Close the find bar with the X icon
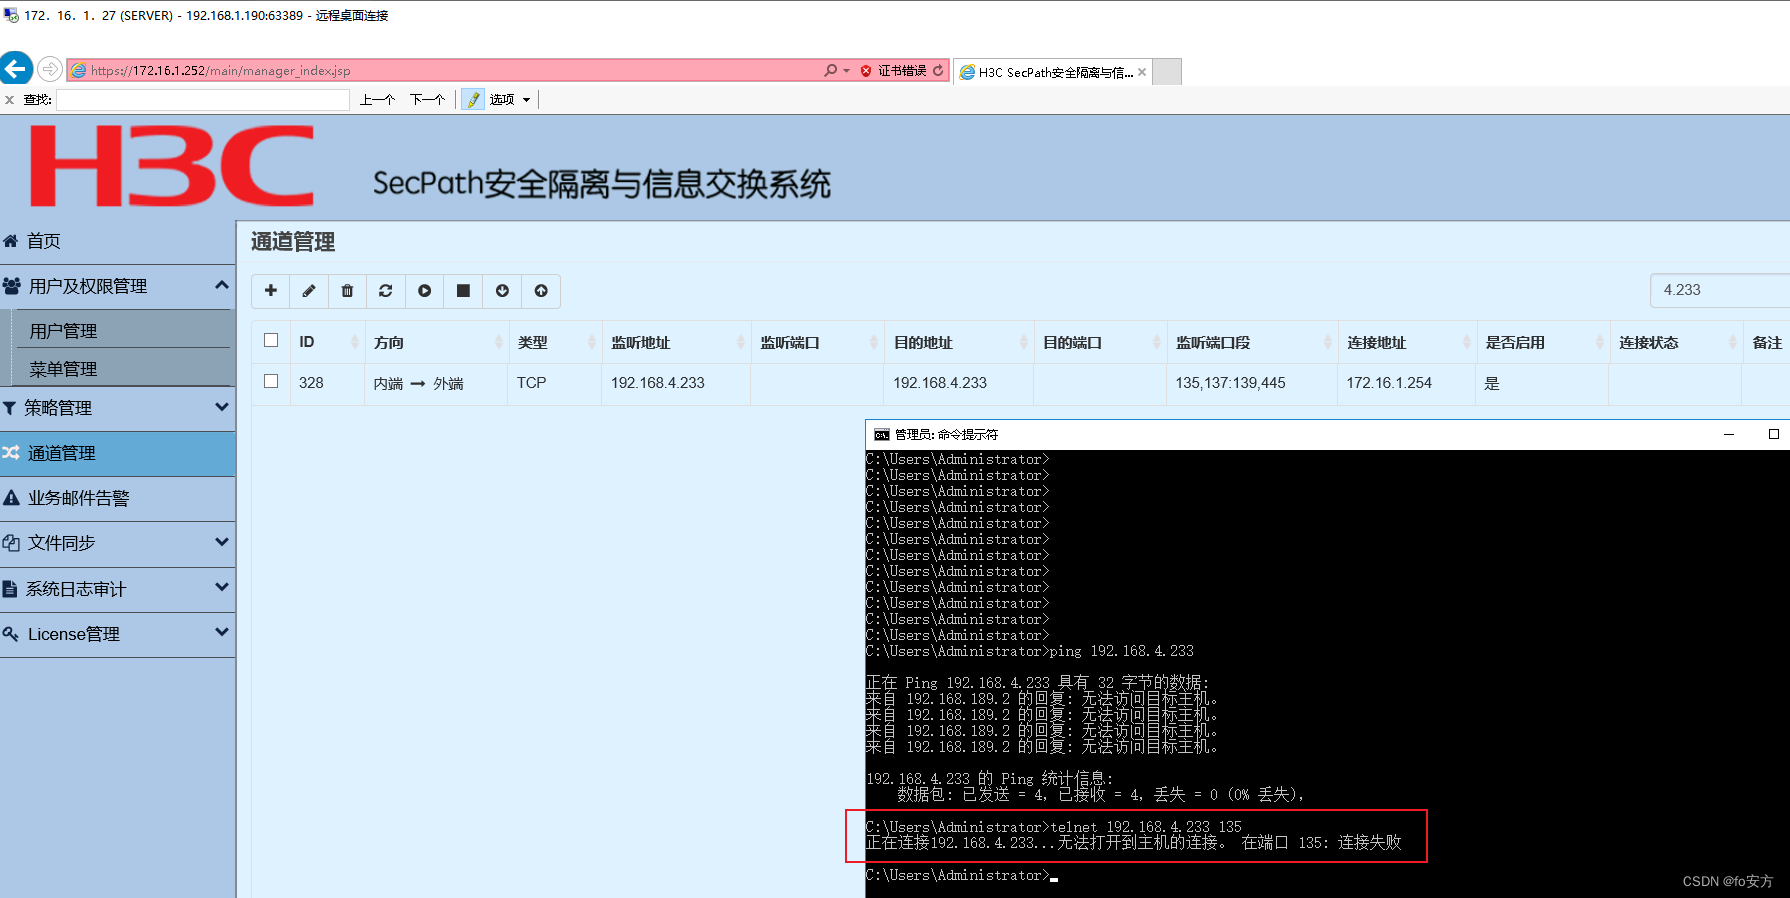The image size is (1790, 898). [10, 100]
